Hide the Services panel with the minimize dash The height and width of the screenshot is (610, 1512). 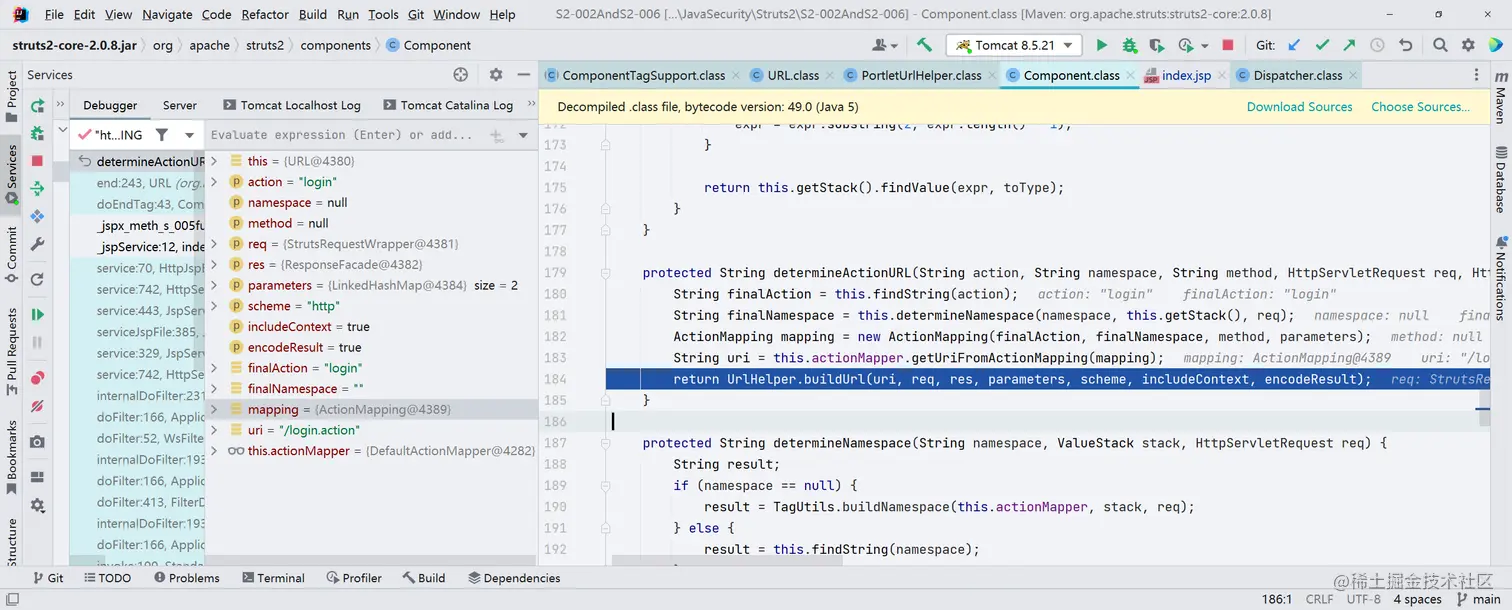click(x=523, y=75)
